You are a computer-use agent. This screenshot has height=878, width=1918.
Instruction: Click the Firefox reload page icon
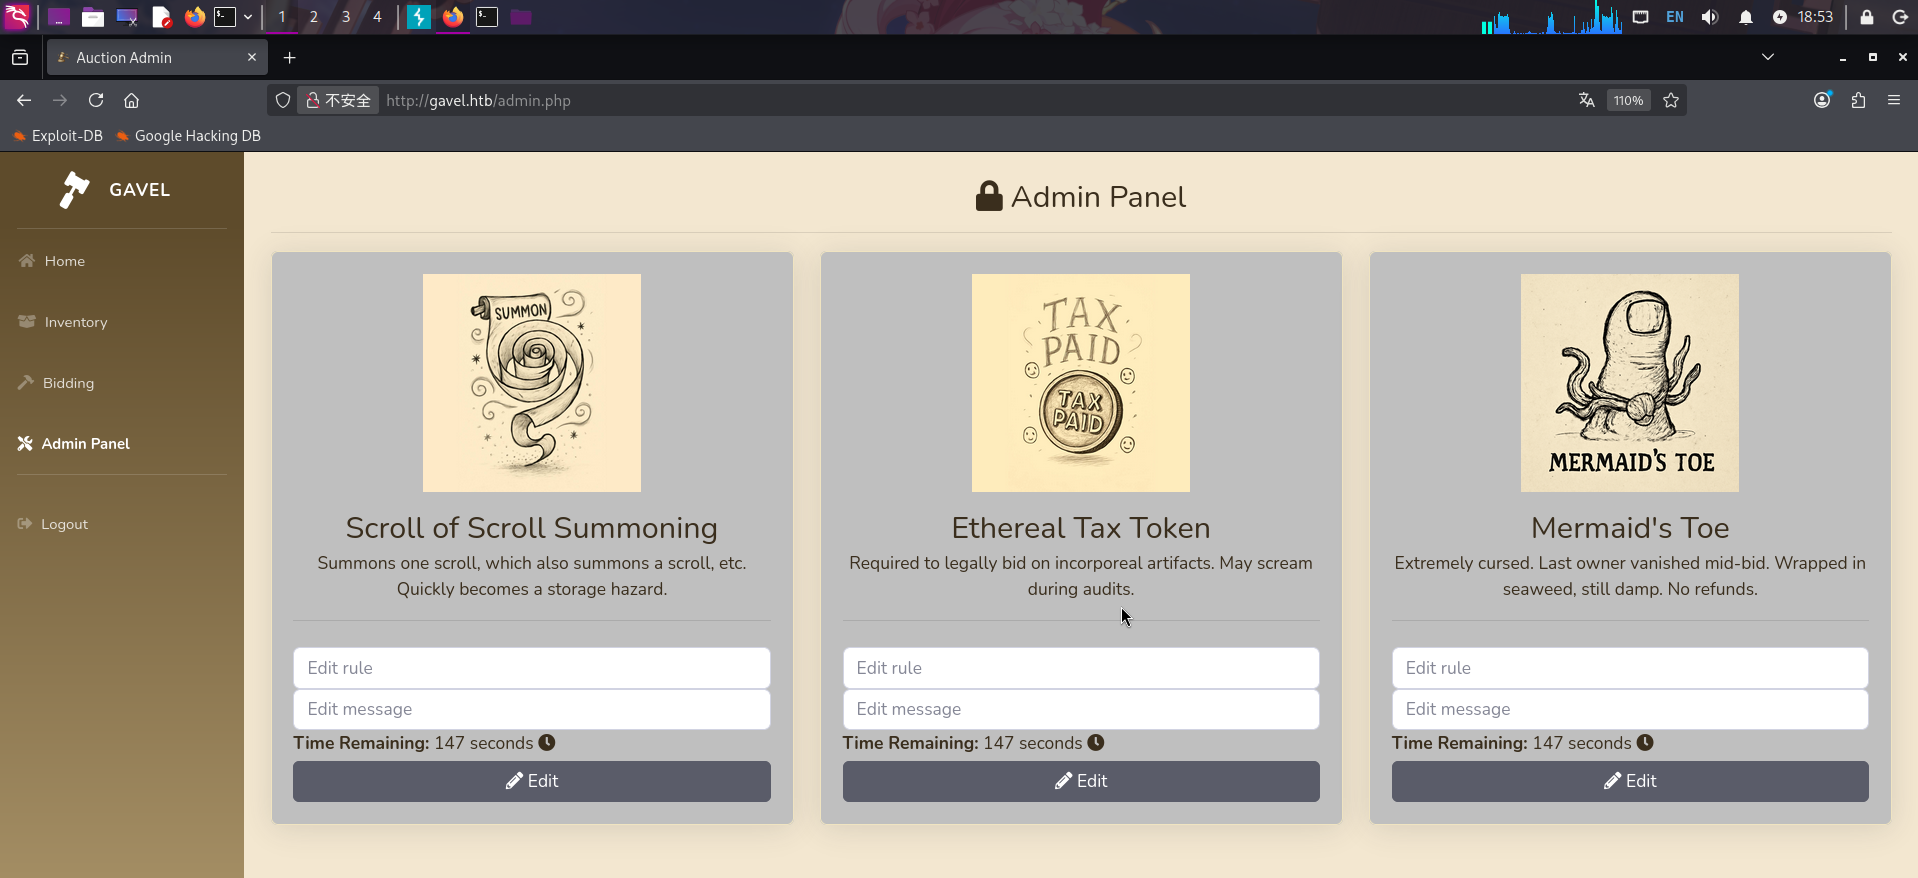pos(96,100)
